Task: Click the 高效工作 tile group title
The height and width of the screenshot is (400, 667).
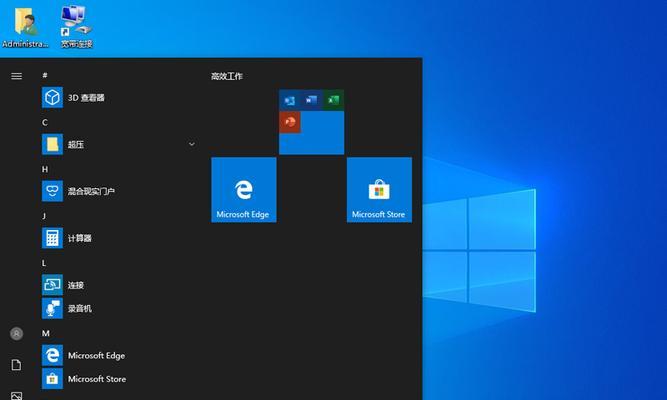Action: tap(227, 76)
